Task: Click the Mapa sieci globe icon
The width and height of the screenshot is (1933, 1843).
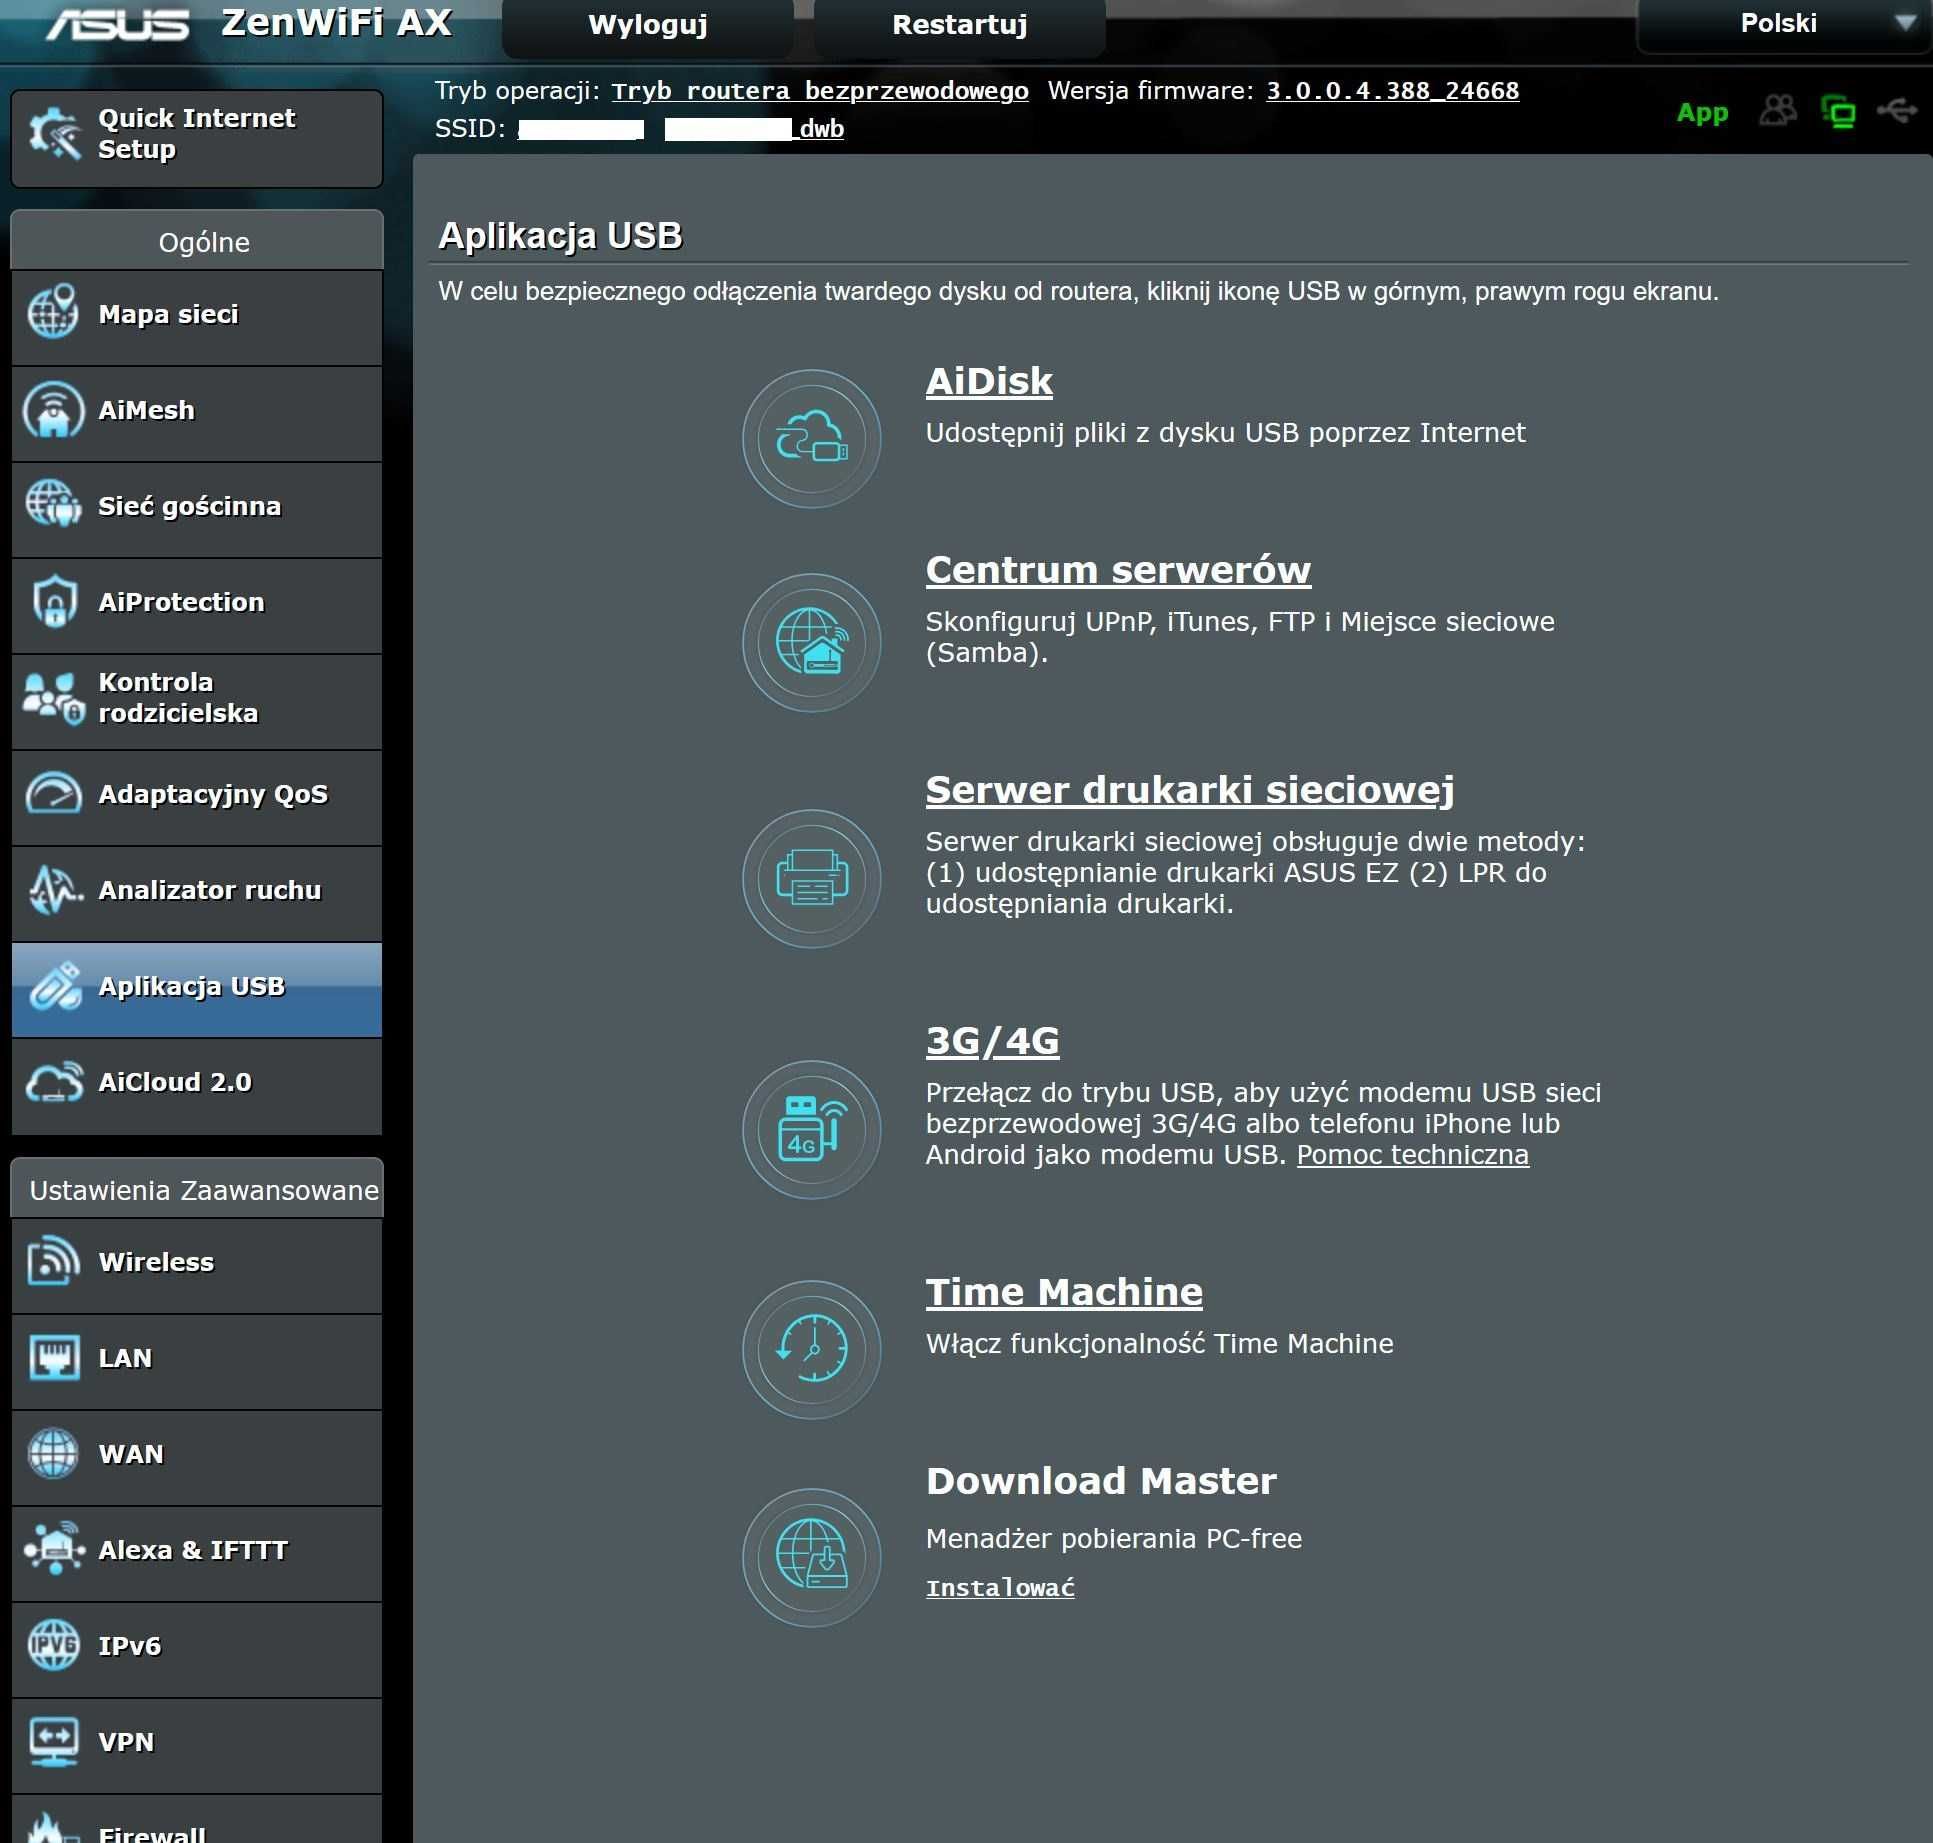Action: click(x=52, y=313)
